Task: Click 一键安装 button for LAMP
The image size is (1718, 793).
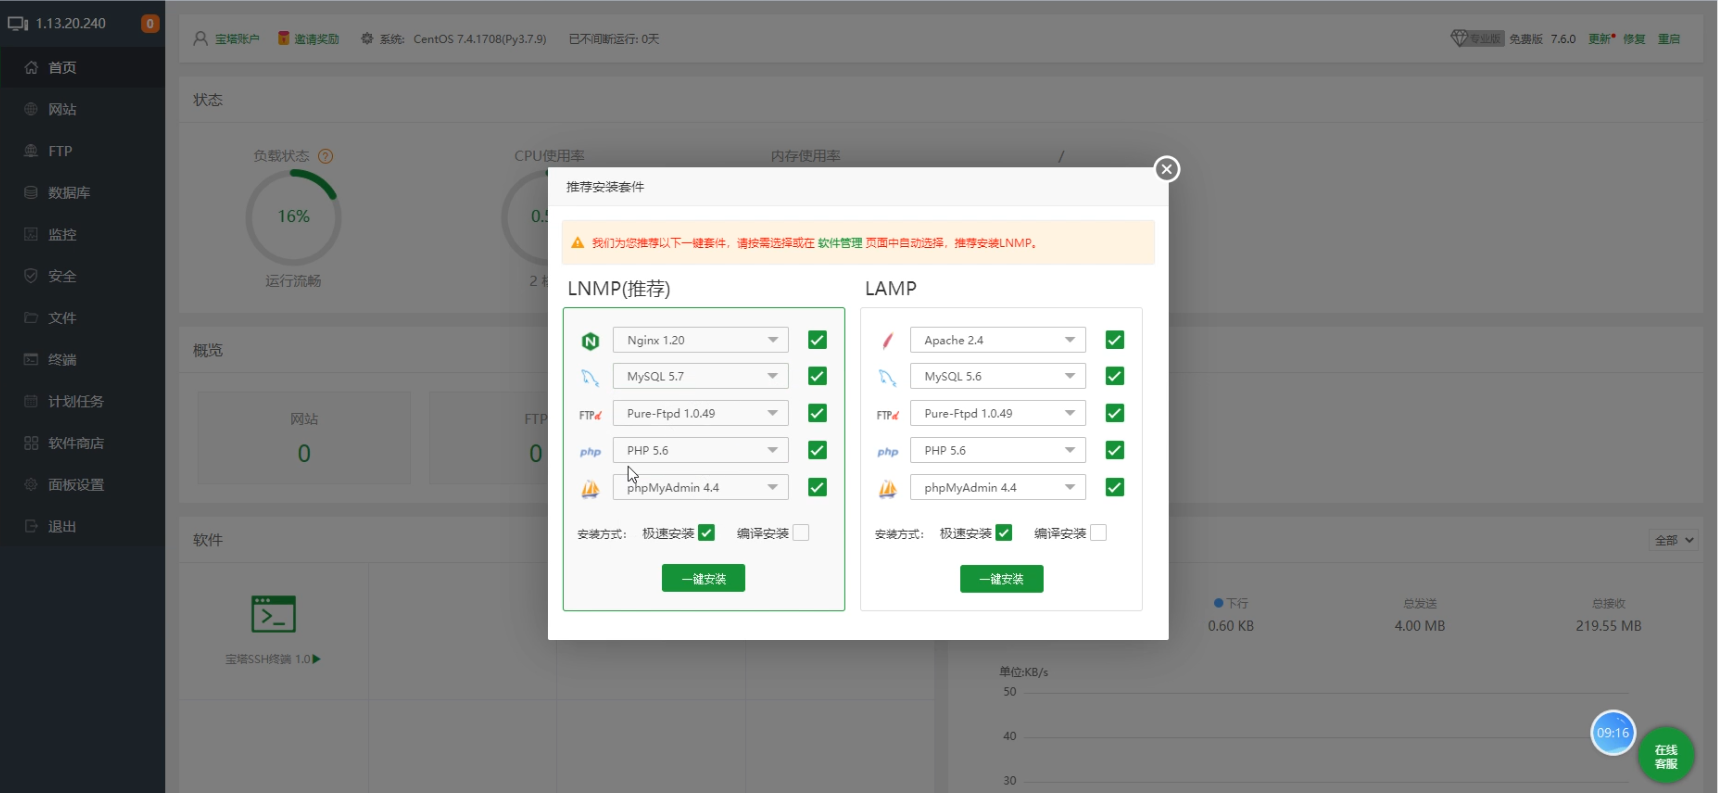Action: point(1001,579)
